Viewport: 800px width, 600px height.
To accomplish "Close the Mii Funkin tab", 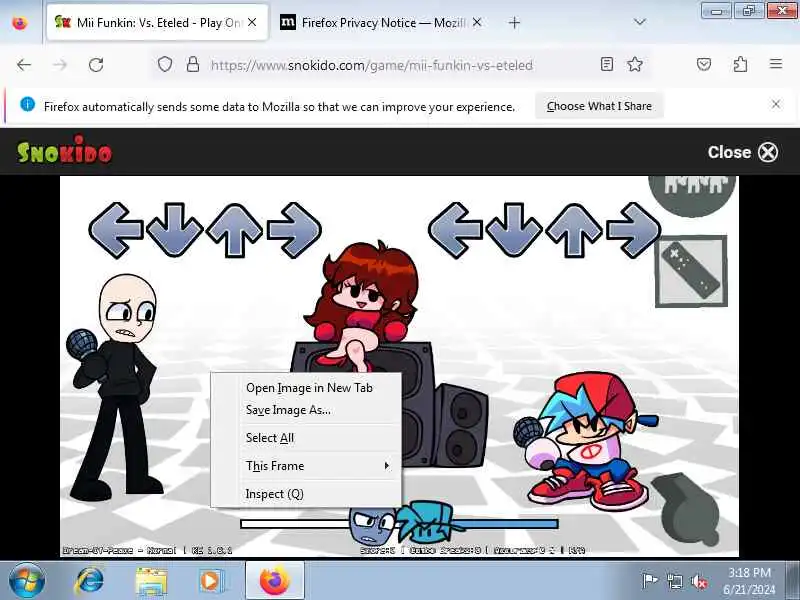I will click(252, 22).
